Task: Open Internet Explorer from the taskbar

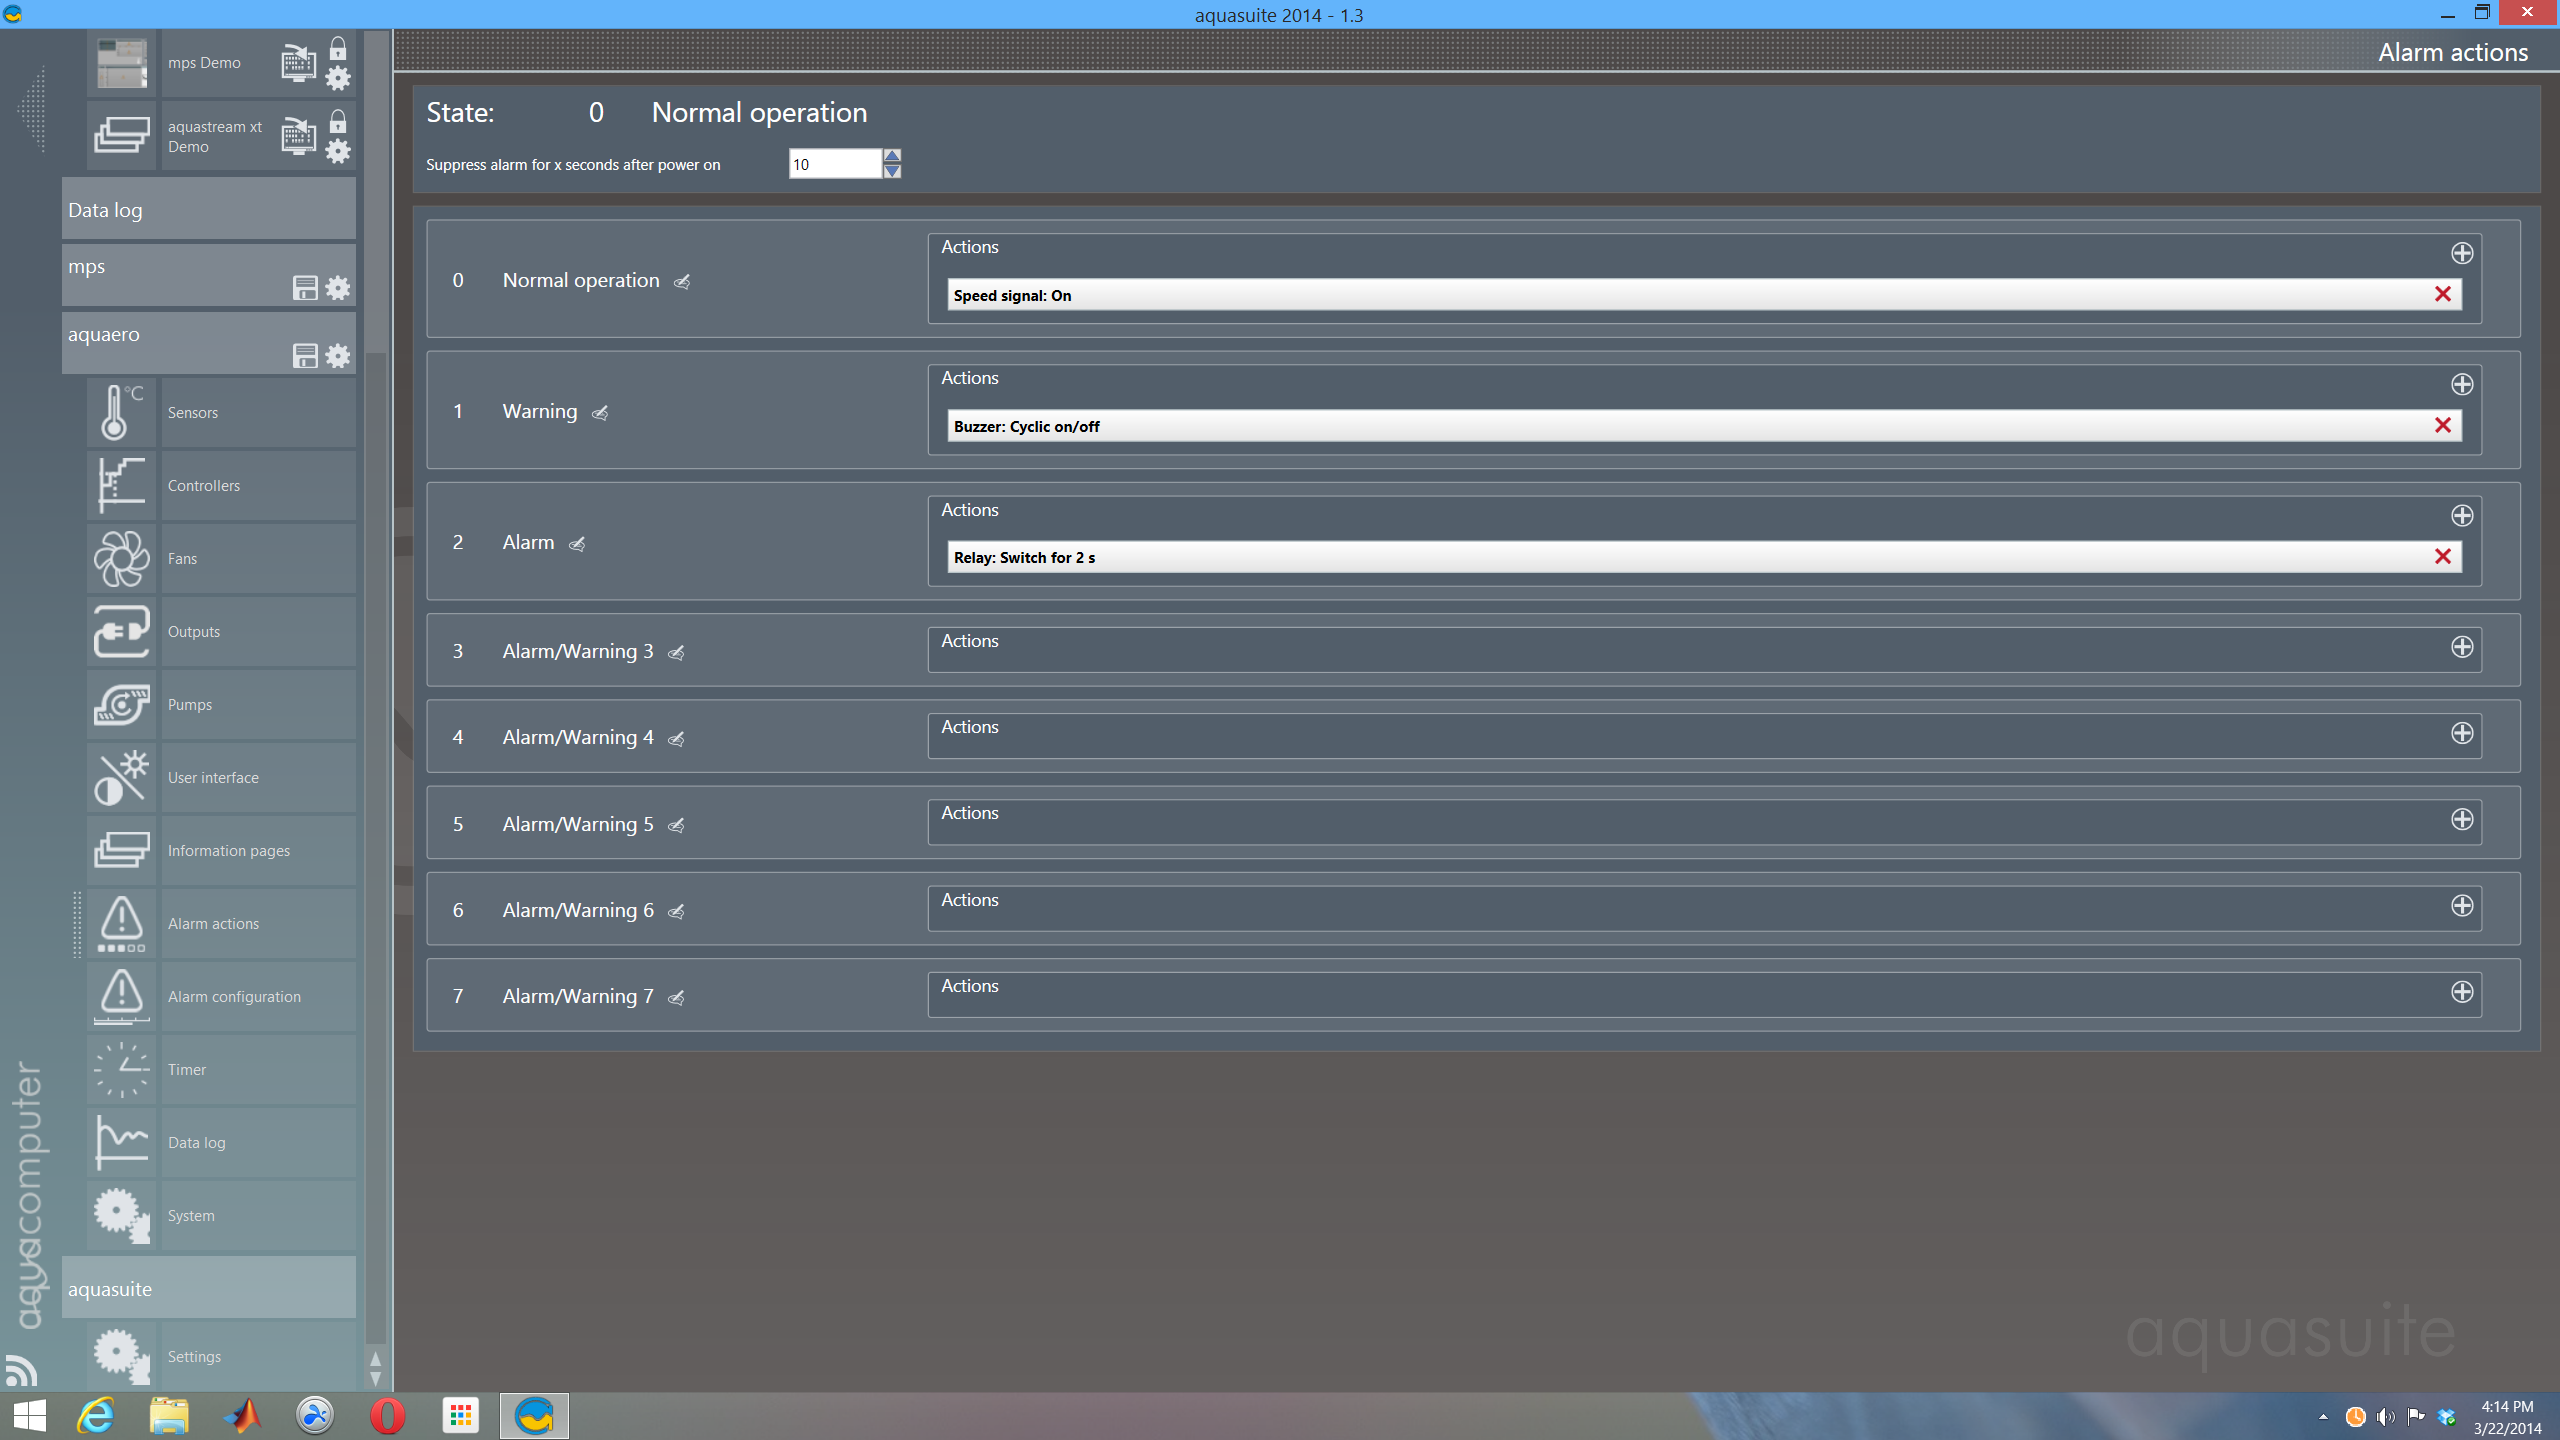Action: point(97,1416)
